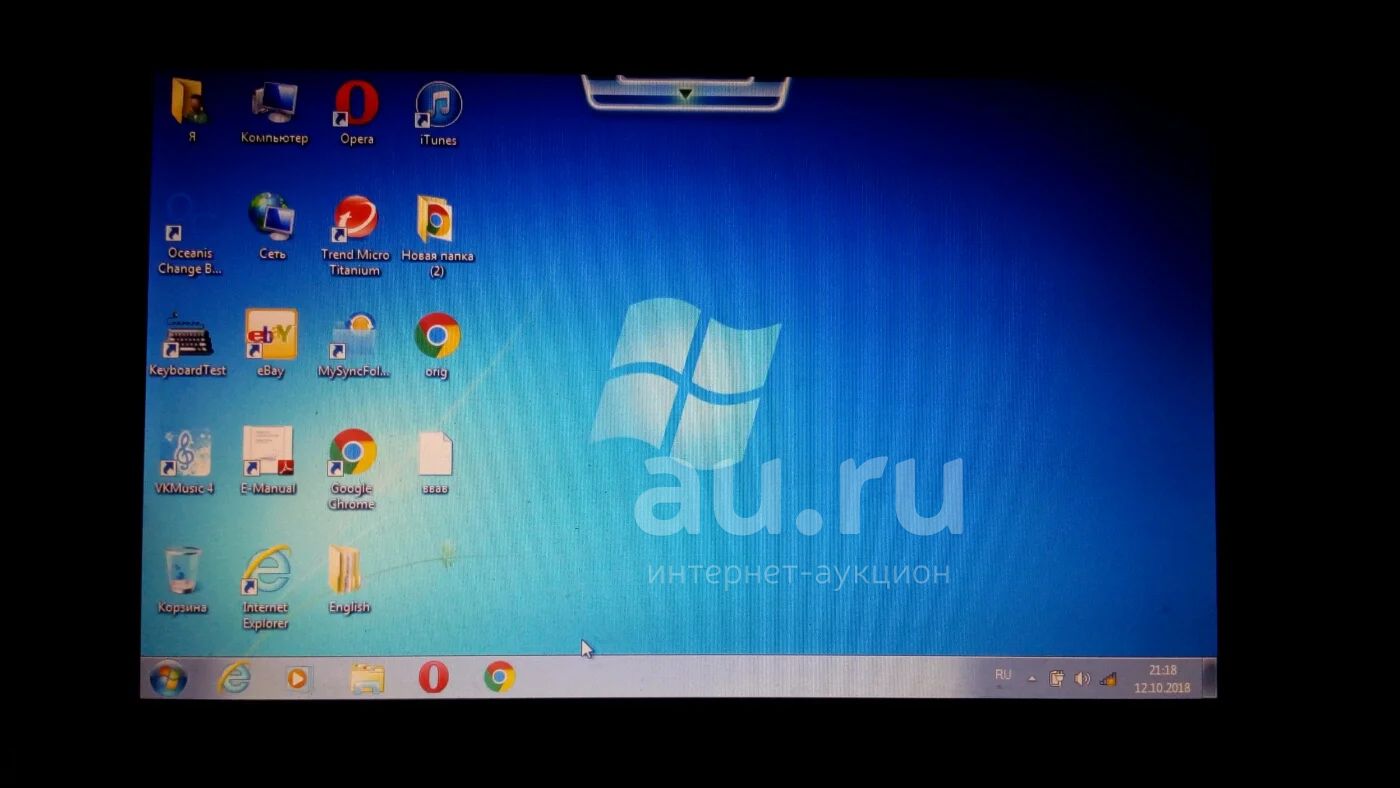Open the MySyncFolder shortcut
Image resolution: width=1400 pixels, height=788 pixels.
[x=354, y=337]
